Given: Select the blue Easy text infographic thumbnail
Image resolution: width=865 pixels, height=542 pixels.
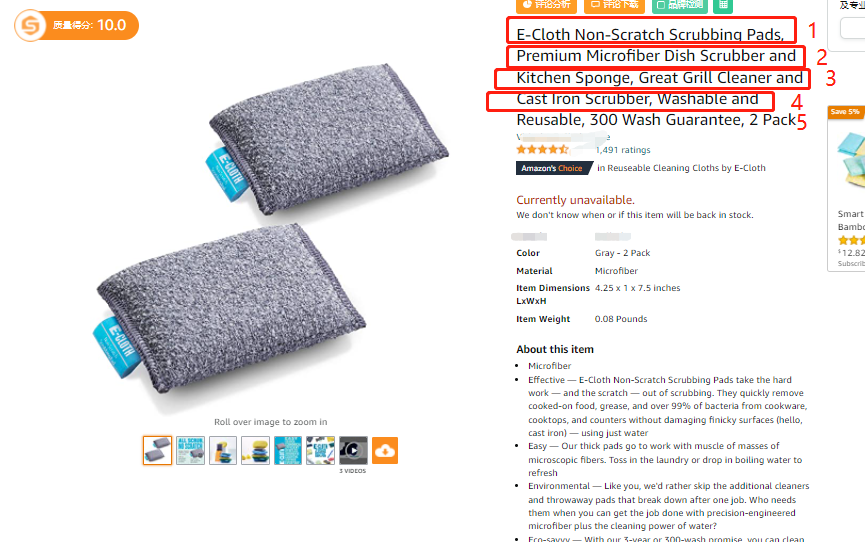Looking at the screenshot, I should pos(288,450).
